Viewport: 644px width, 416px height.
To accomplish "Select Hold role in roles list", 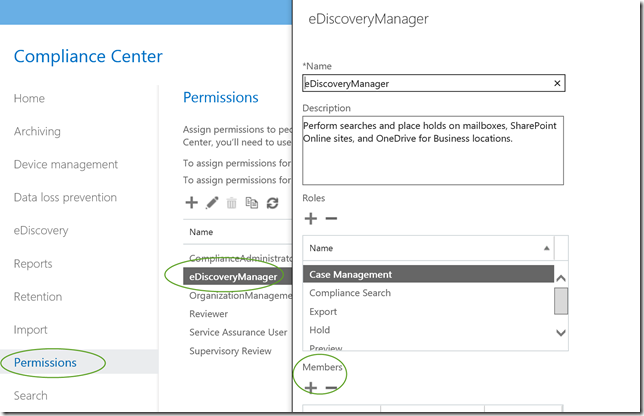I will (x=428, y=330).
